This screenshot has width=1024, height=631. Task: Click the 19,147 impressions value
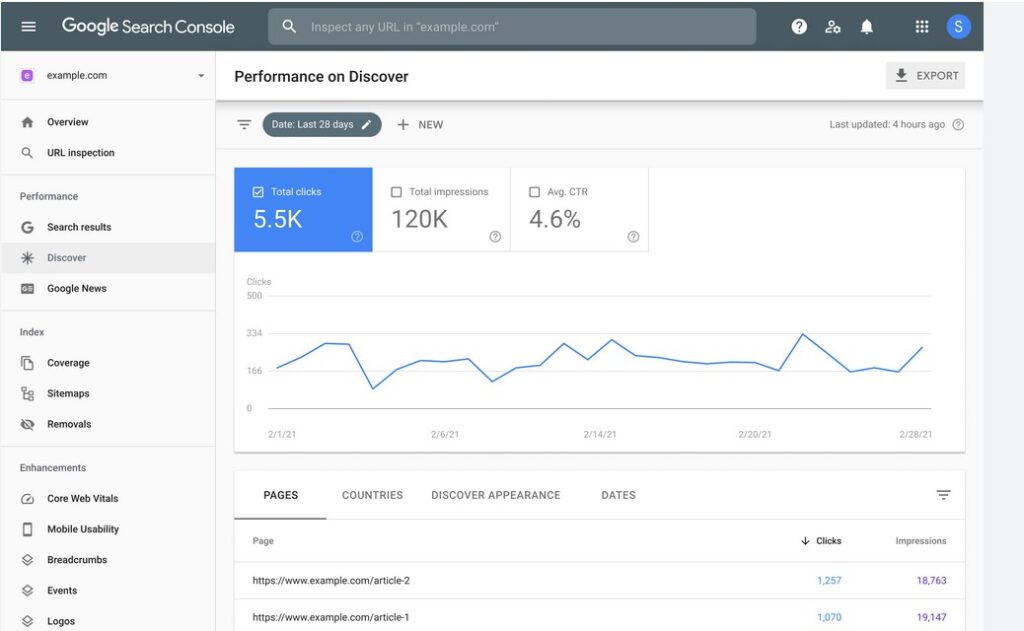coord(931,617)
